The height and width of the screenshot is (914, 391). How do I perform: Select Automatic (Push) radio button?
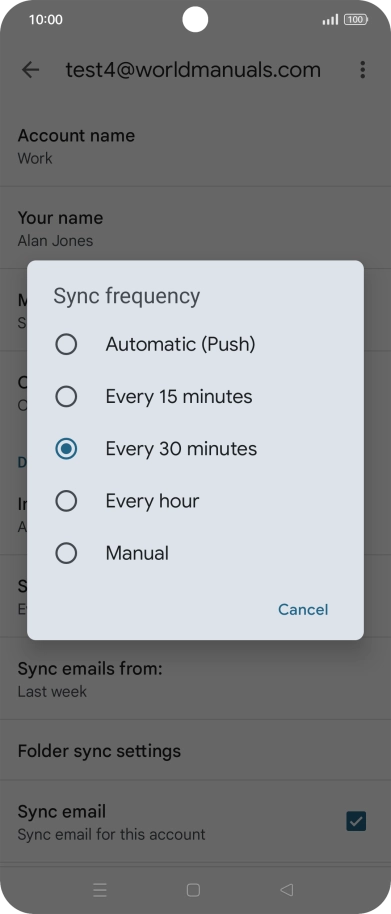66,344
